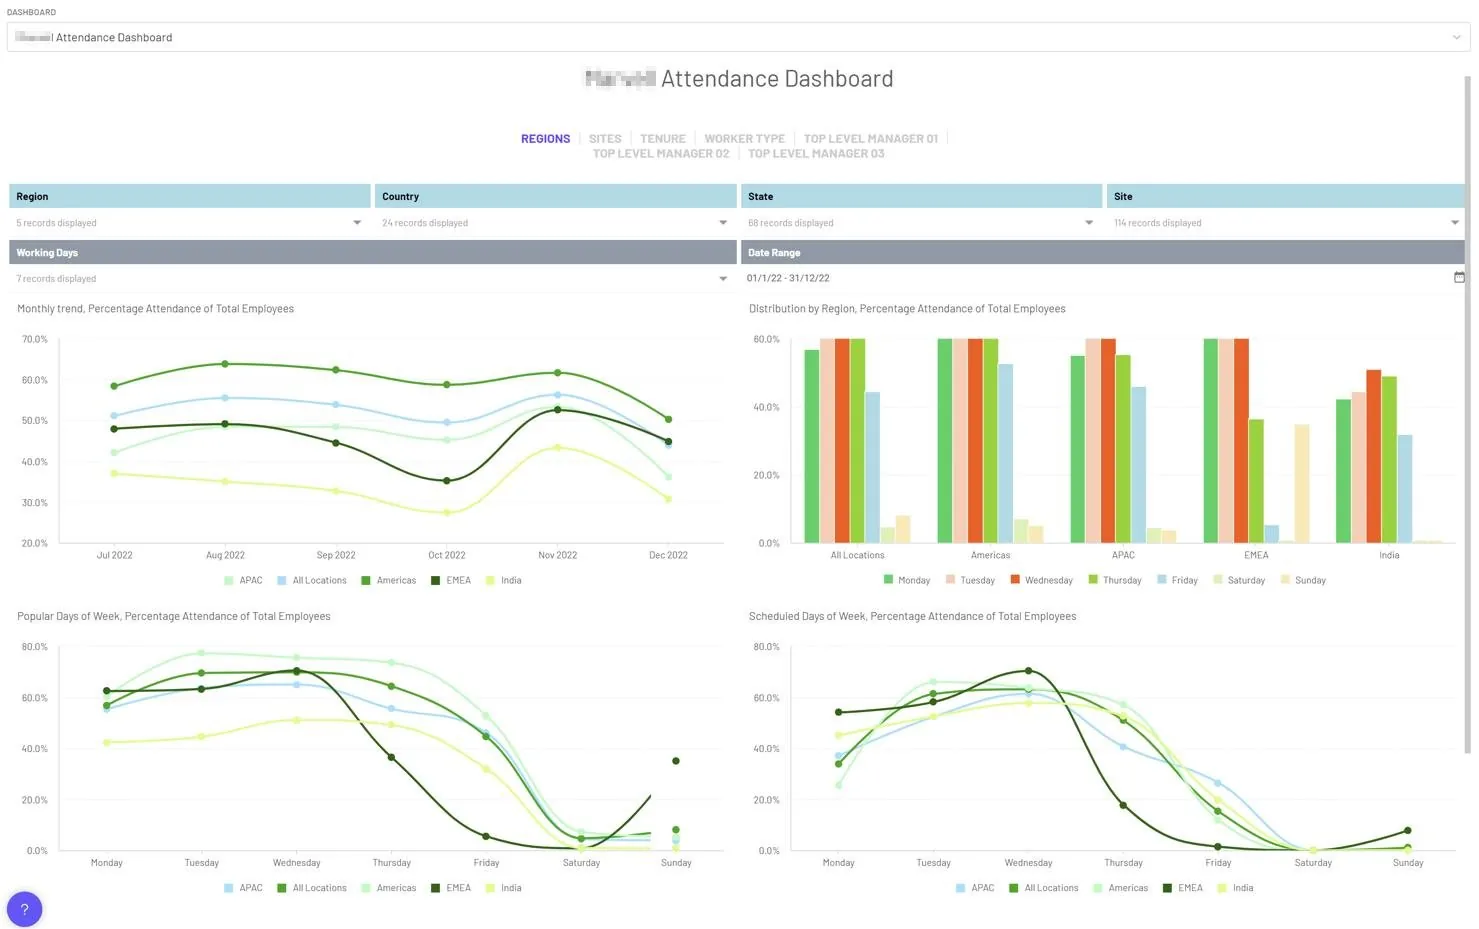Click the page vertical scrollbar
1479x929 pixels.
coord(1468,415)
